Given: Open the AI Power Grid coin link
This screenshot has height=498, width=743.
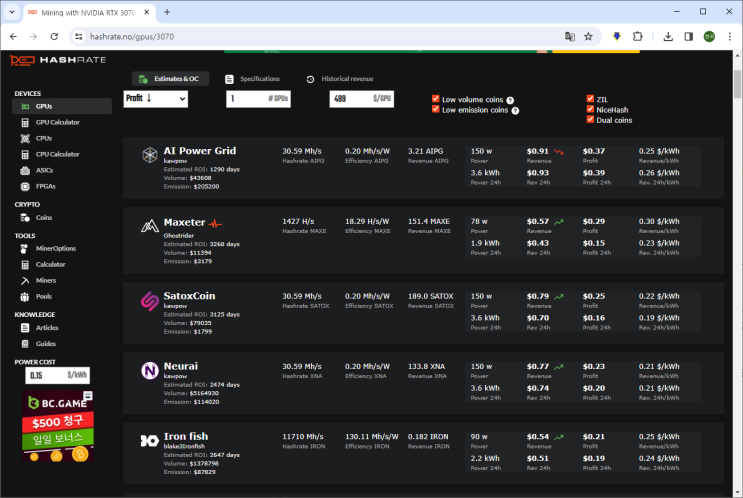Looking at the screenshot, I should (199, 151).
